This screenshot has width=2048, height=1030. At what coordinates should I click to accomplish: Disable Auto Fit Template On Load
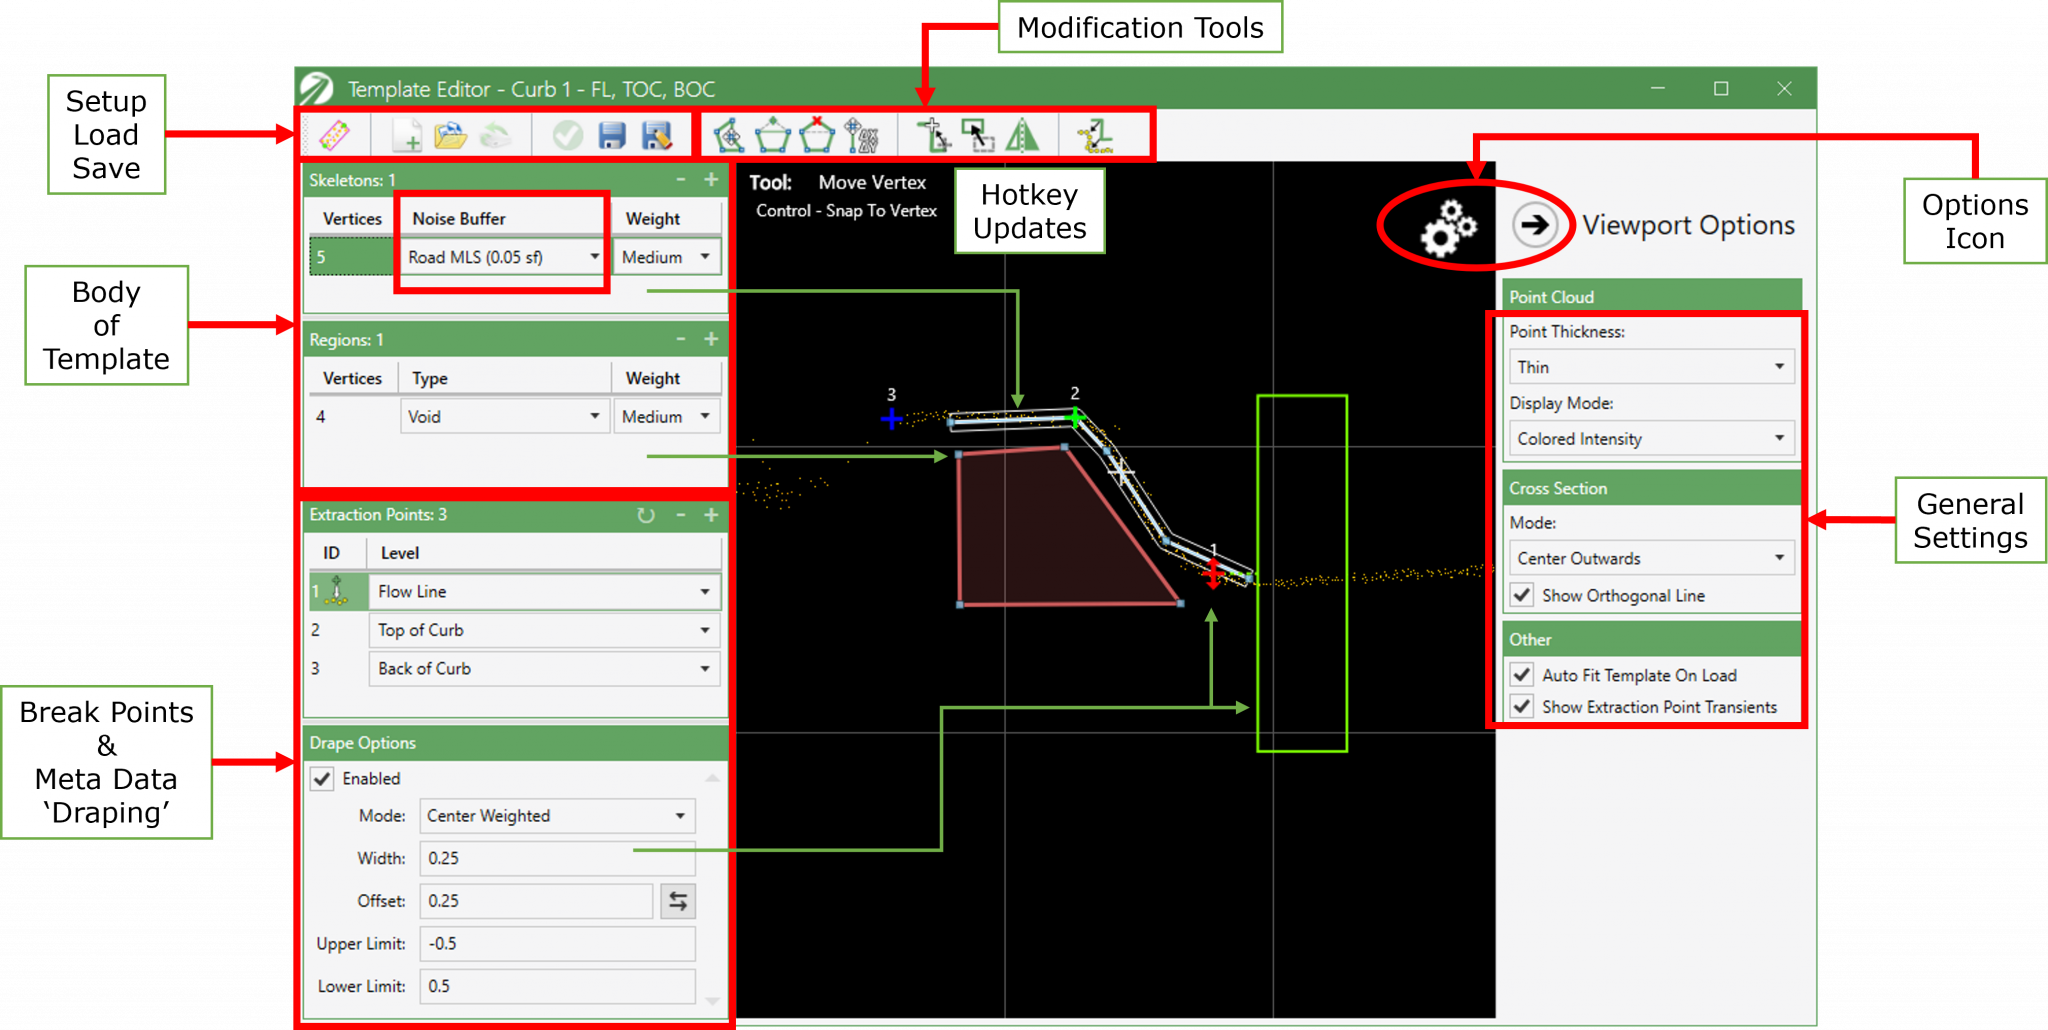coord(1522,674)
